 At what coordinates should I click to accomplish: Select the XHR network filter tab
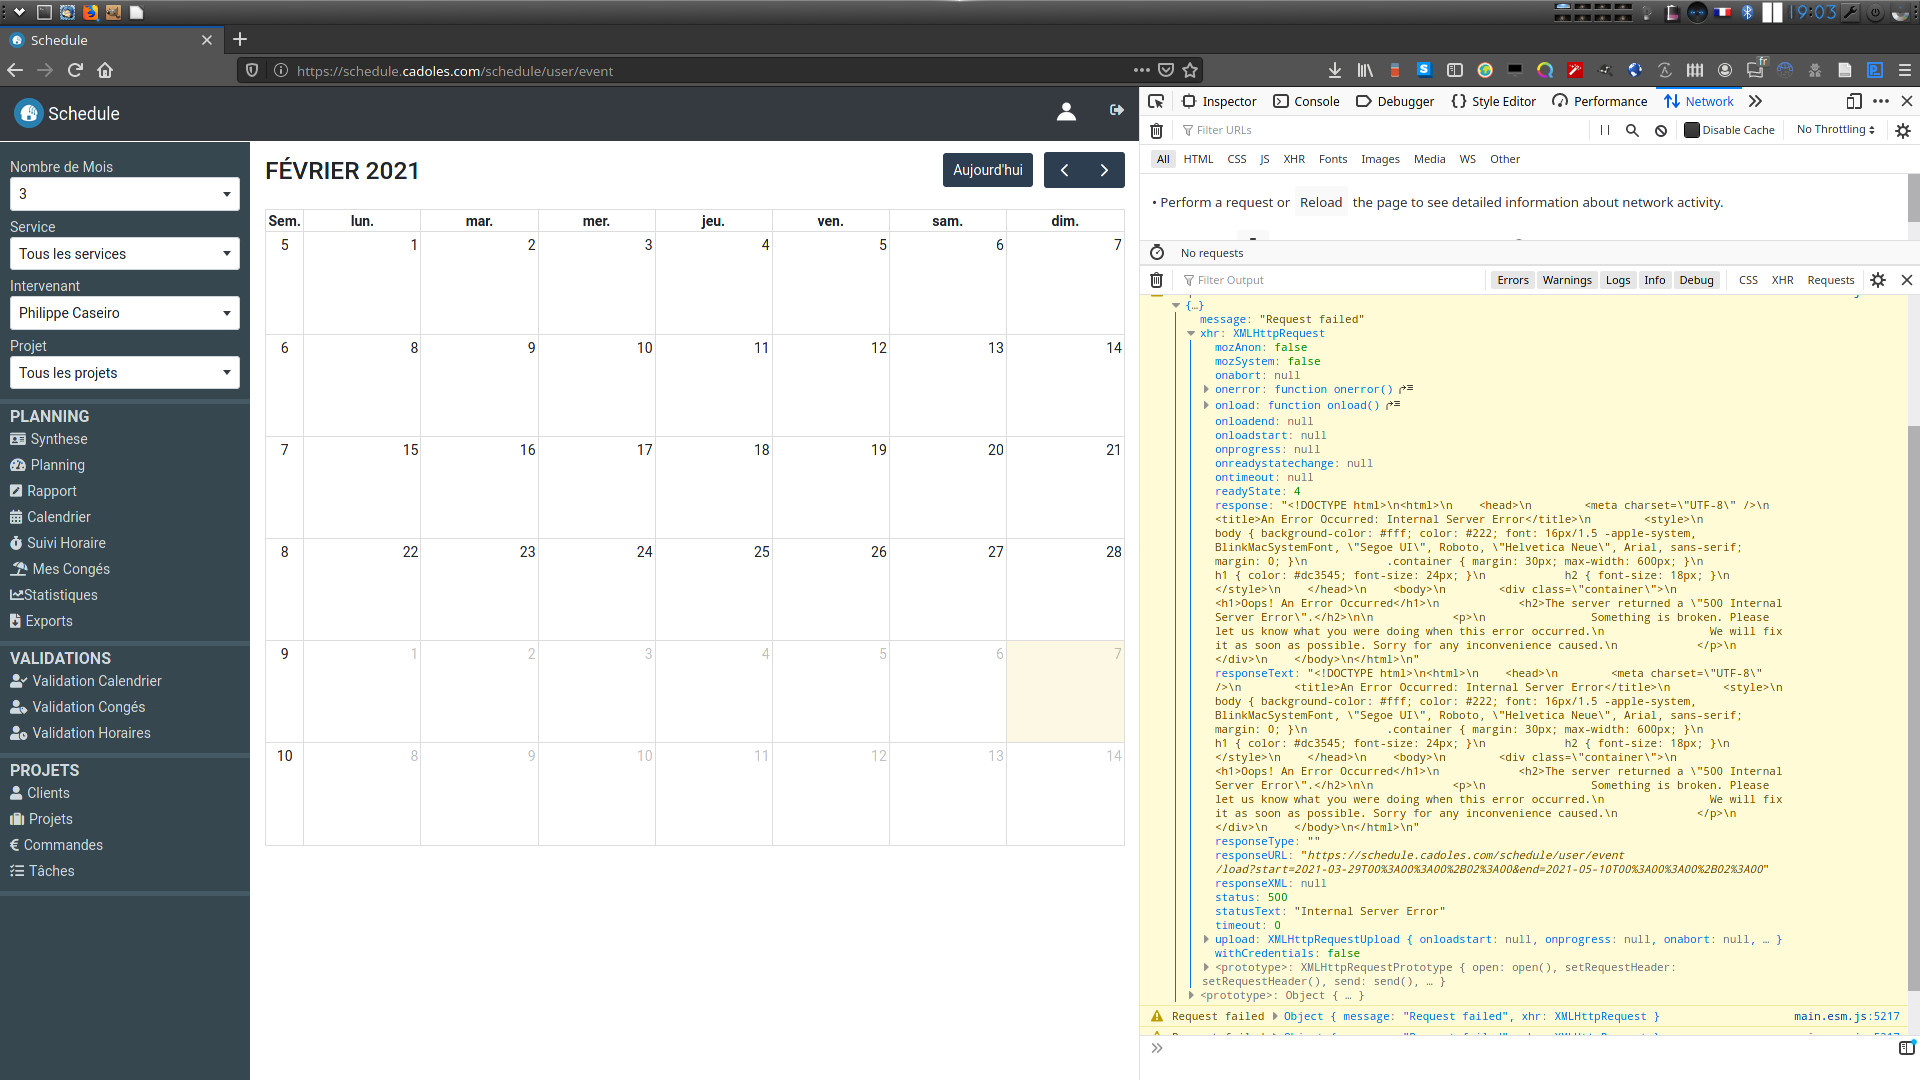[x=1294, y=159]
